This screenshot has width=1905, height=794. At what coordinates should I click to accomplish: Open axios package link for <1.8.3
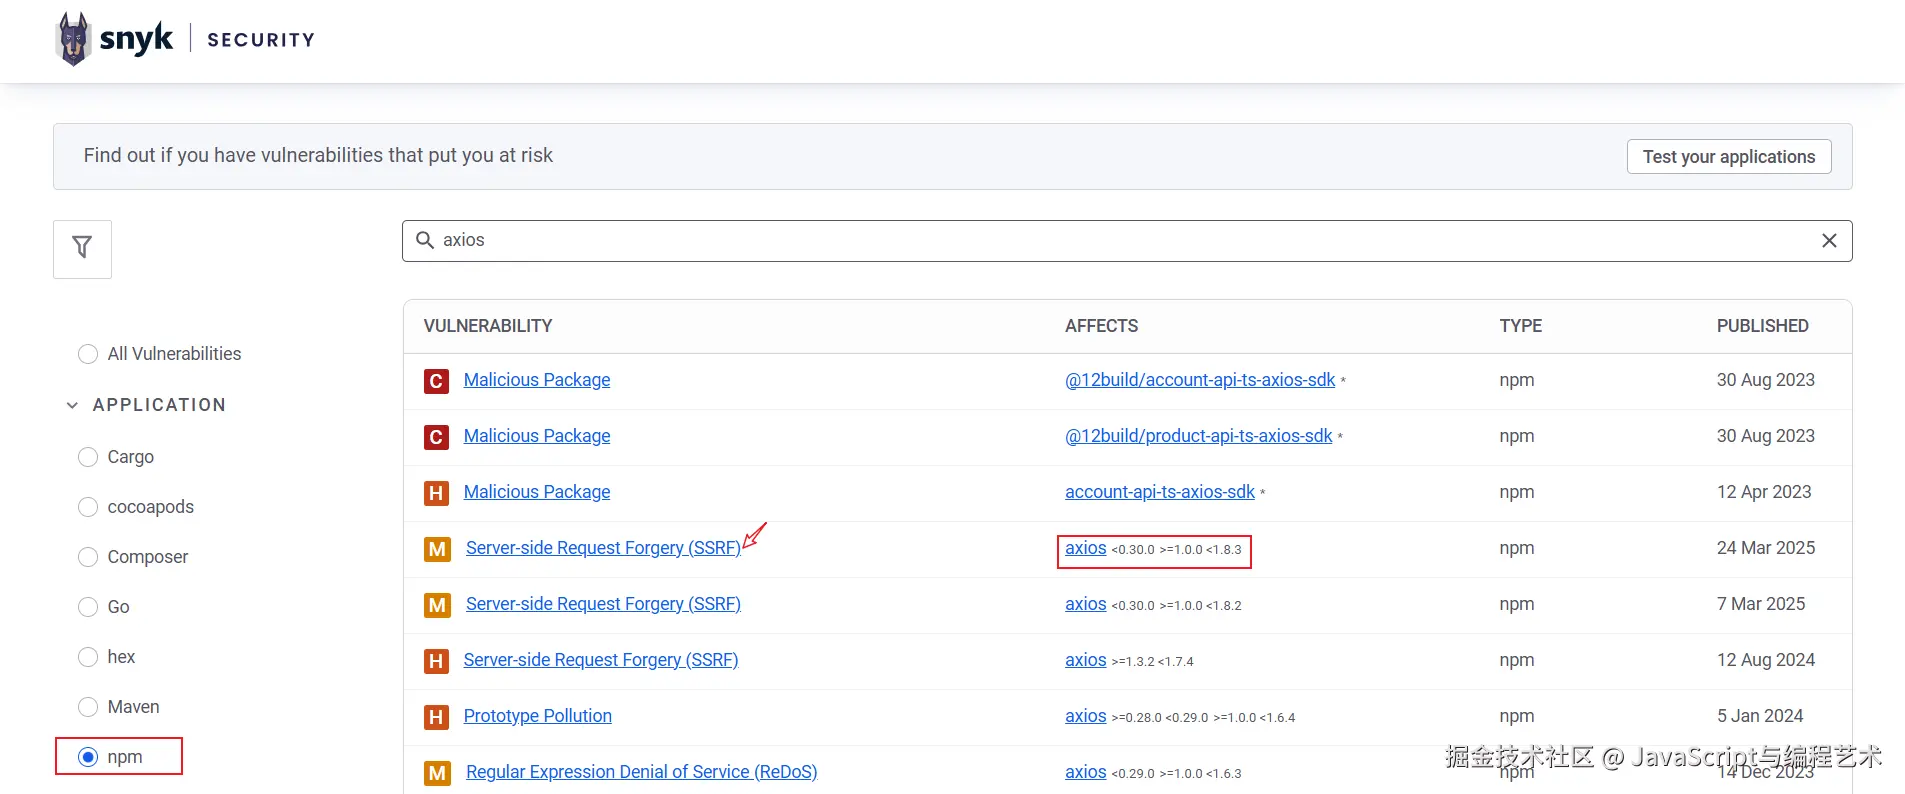pos(1086,548)
